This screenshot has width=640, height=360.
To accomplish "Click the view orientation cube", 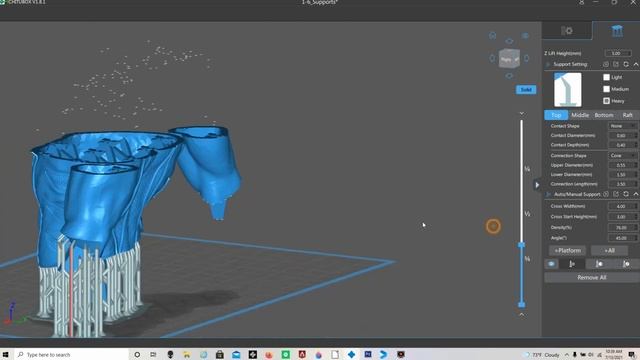I will [509, 59].
